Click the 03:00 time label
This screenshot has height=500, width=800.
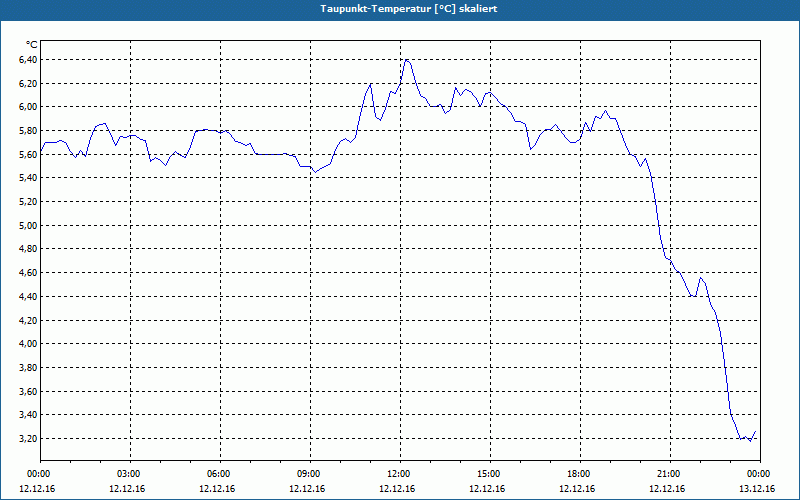click(x=130, y=474)
